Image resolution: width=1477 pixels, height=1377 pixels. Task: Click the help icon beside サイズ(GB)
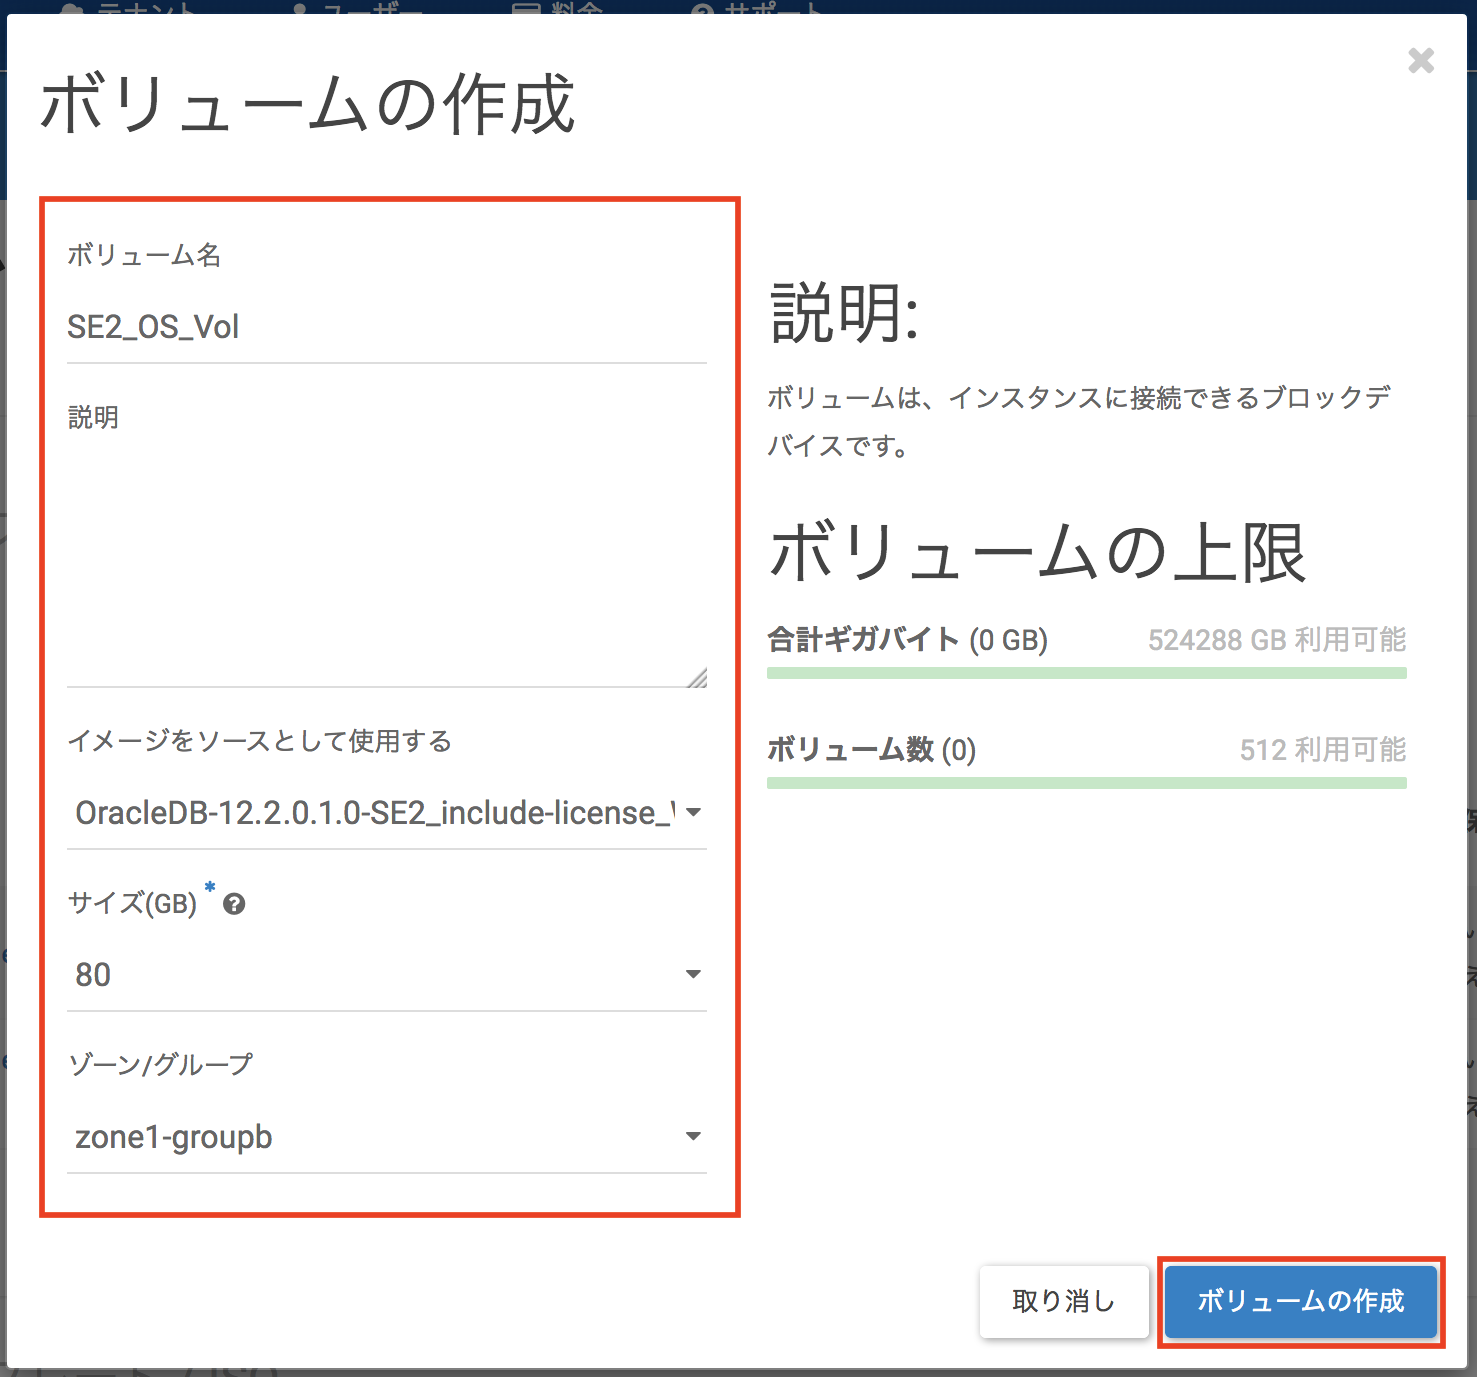point(234,904)
